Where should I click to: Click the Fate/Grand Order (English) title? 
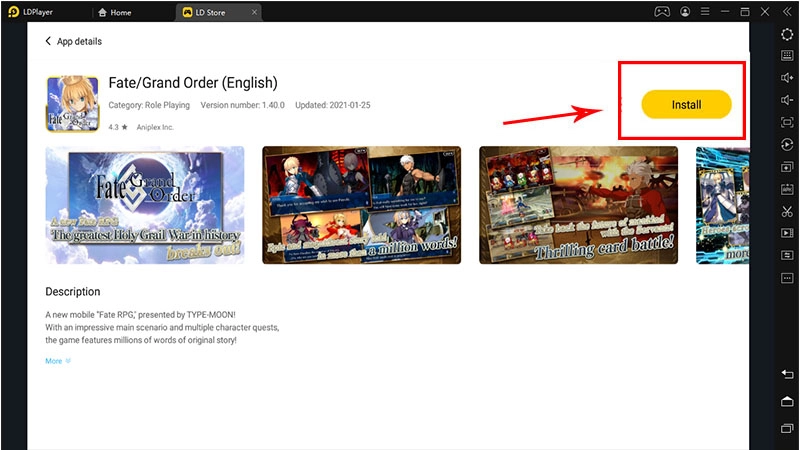pos(193,83)
